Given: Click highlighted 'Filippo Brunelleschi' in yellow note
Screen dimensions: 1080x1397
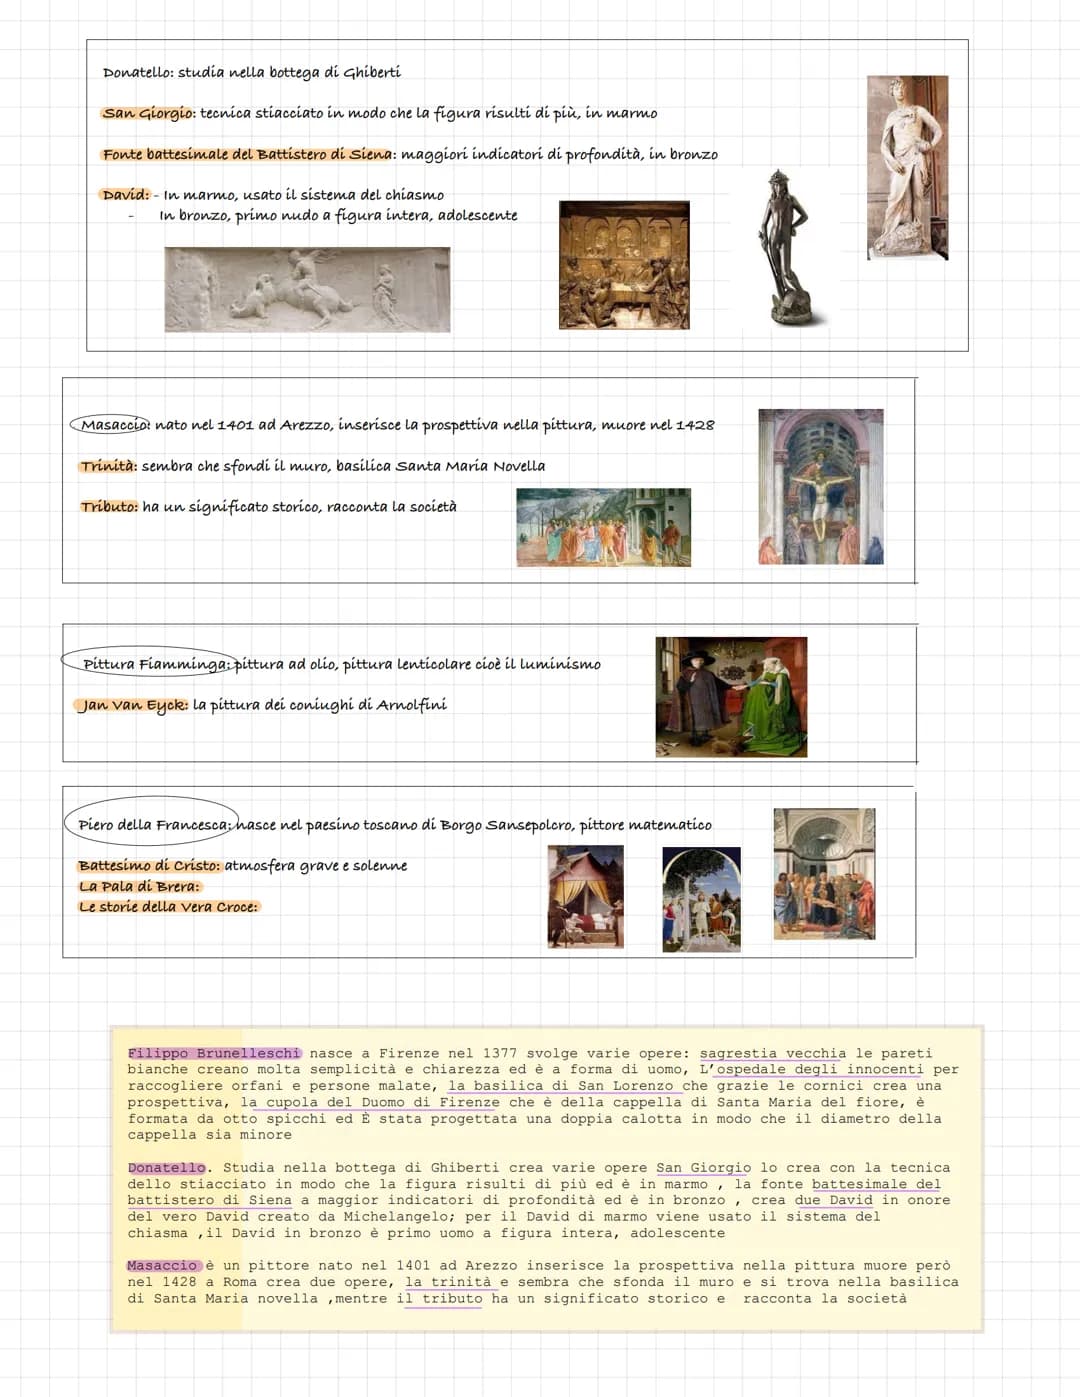Looking at the screenshot, I should click(x=214, y=1053).
